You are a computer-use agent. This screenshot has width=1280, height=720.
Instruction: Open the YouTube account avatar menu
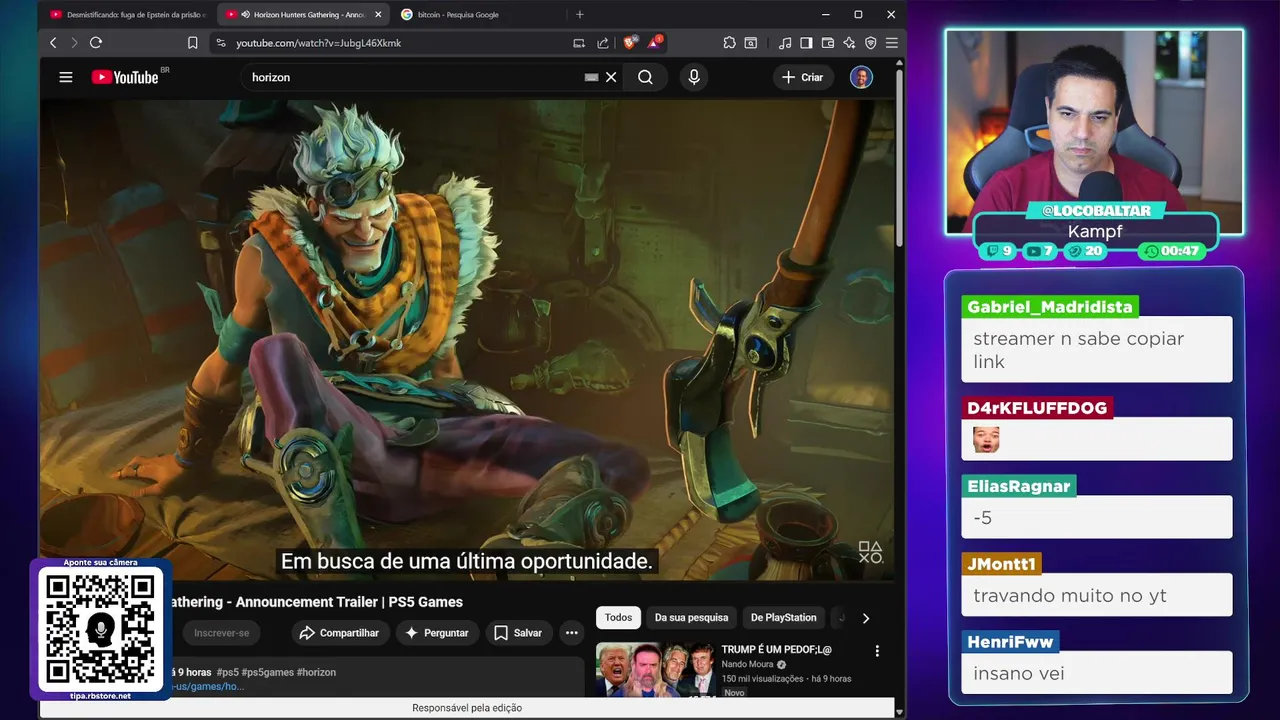pos(861,77)
